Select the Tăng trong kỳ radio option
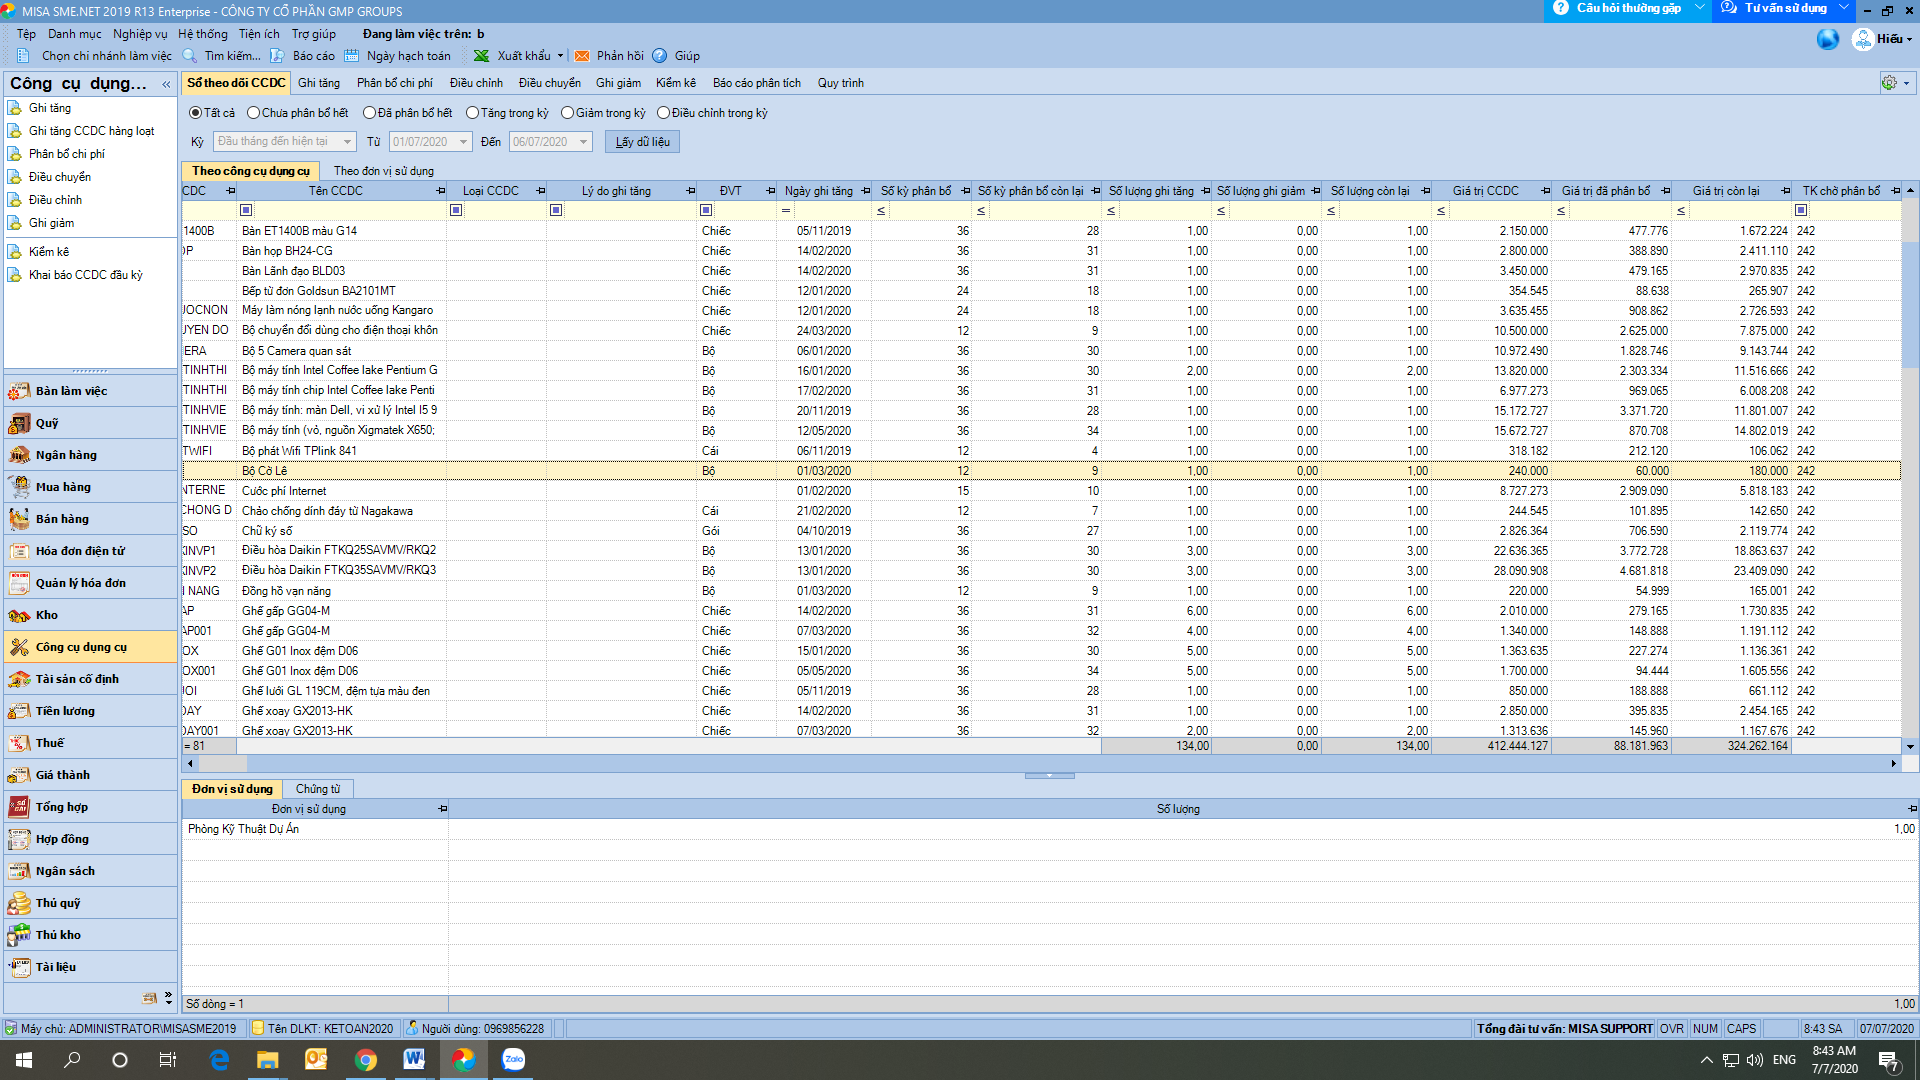1920x1080 pixels. (x=472, y=113)
